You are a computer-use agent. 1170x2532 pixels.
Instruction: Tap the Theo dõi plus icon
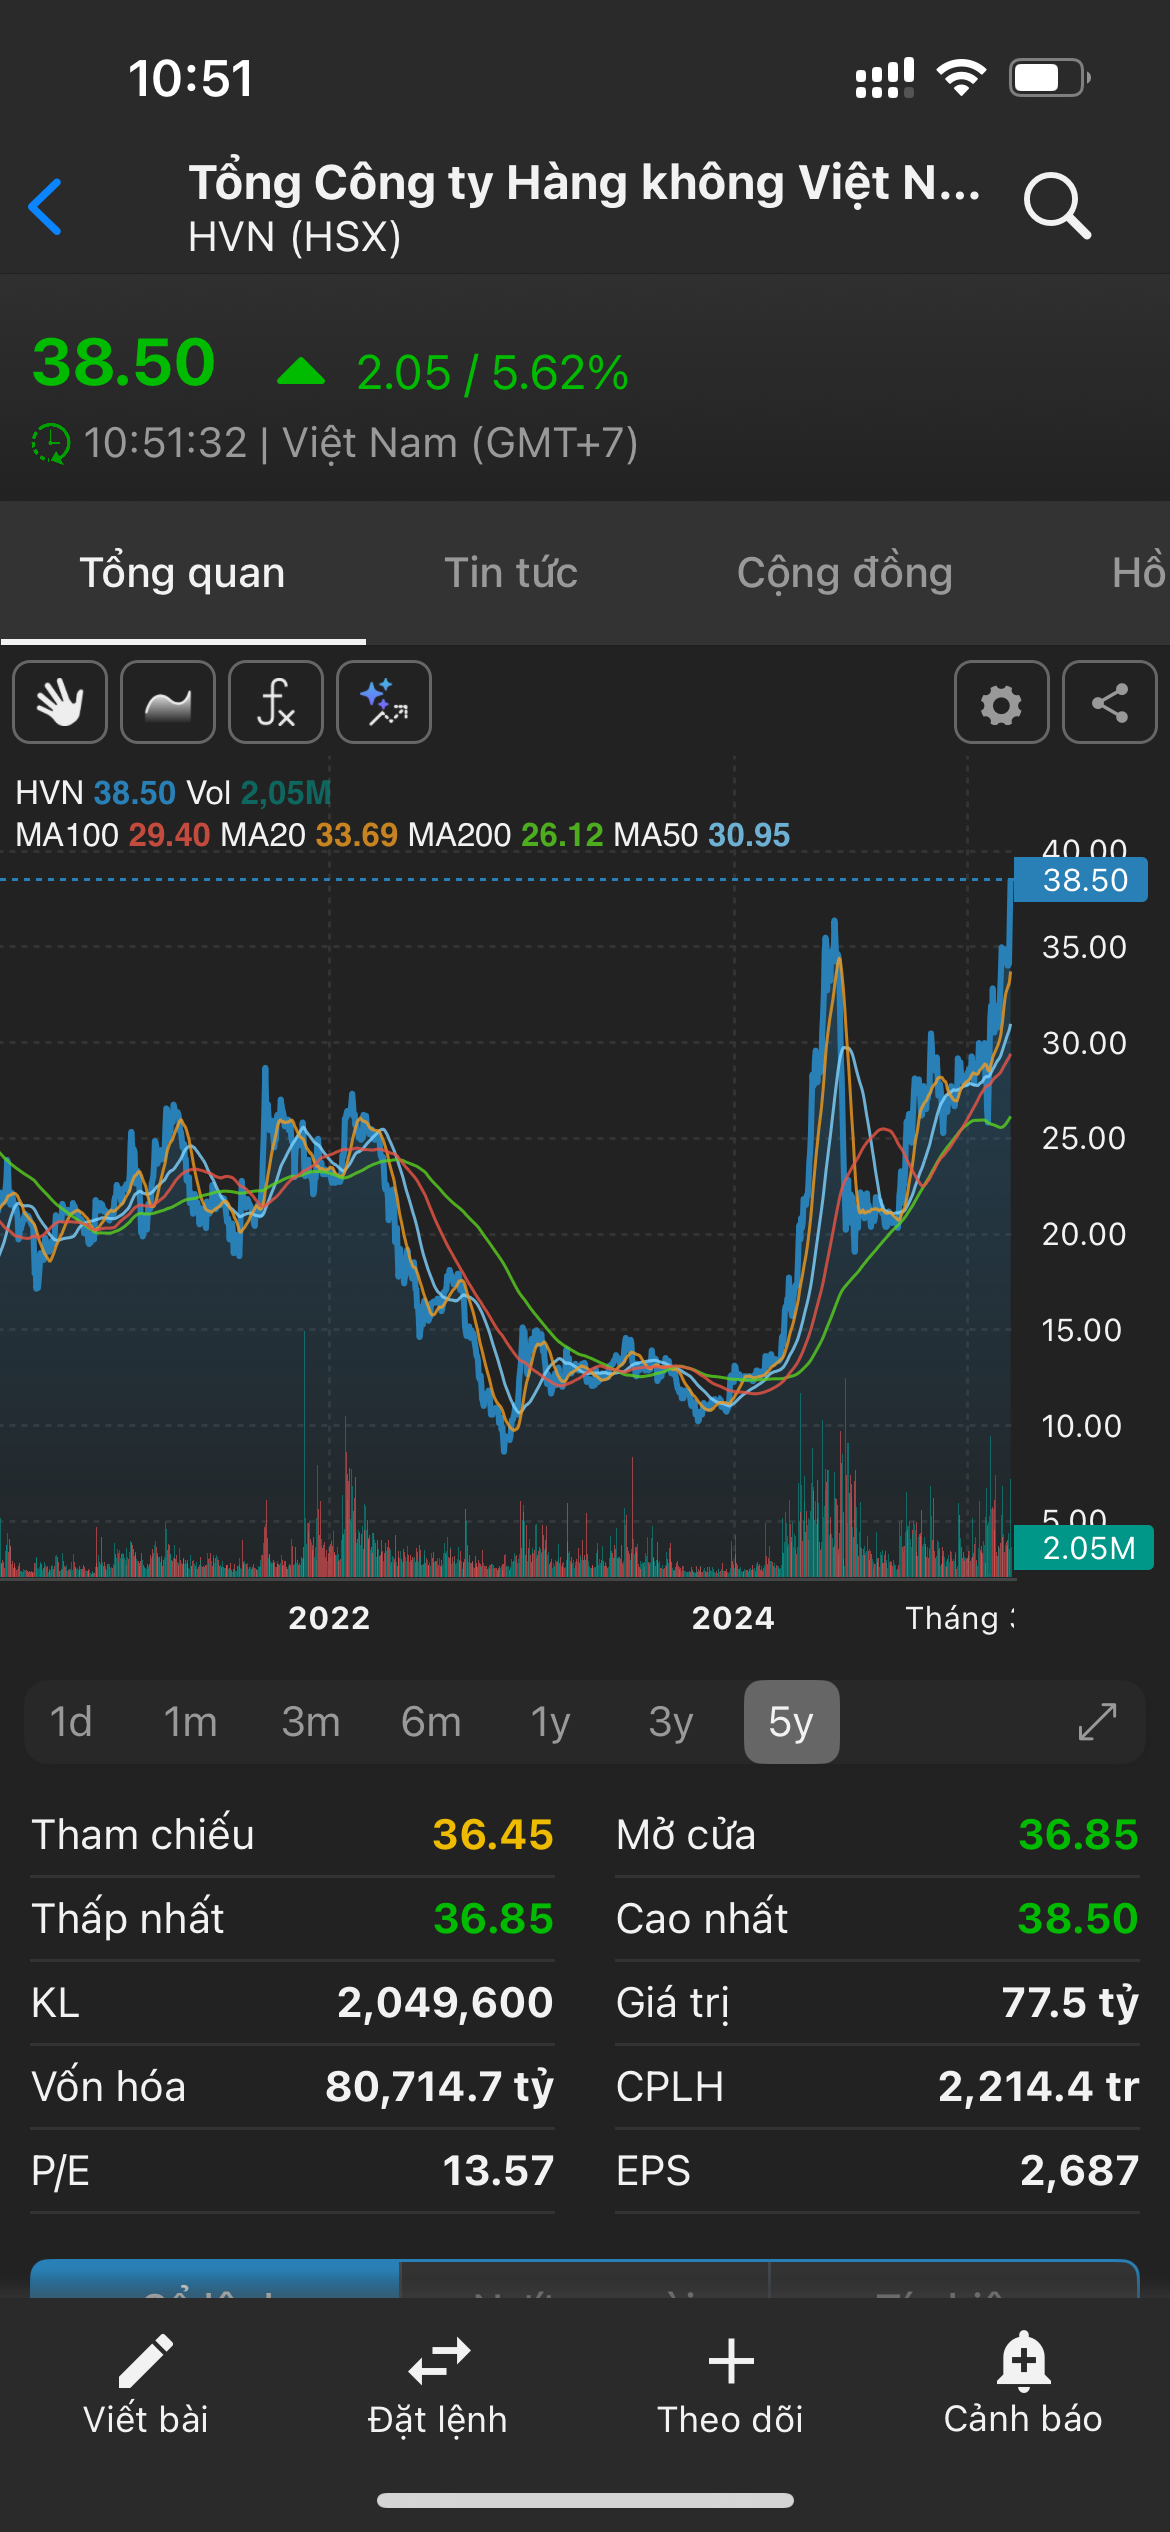pos(731,2361)
